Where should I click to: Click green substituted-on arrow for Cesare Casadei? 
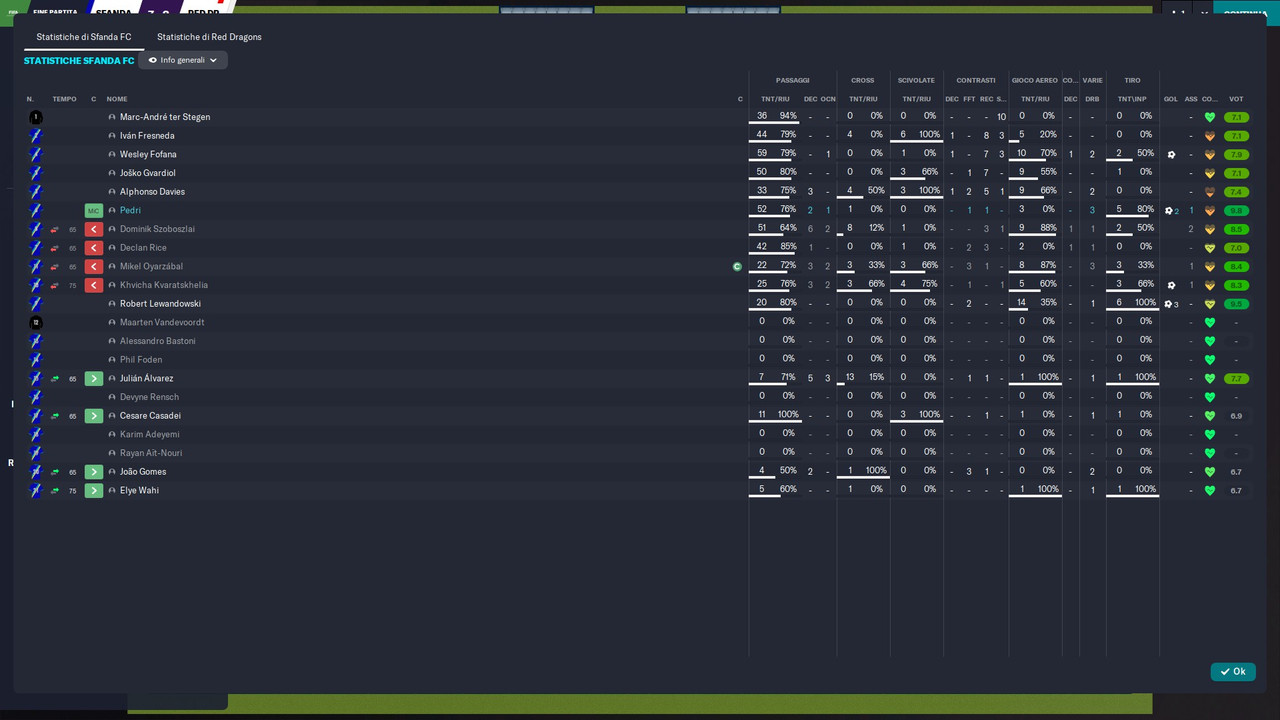94,416
